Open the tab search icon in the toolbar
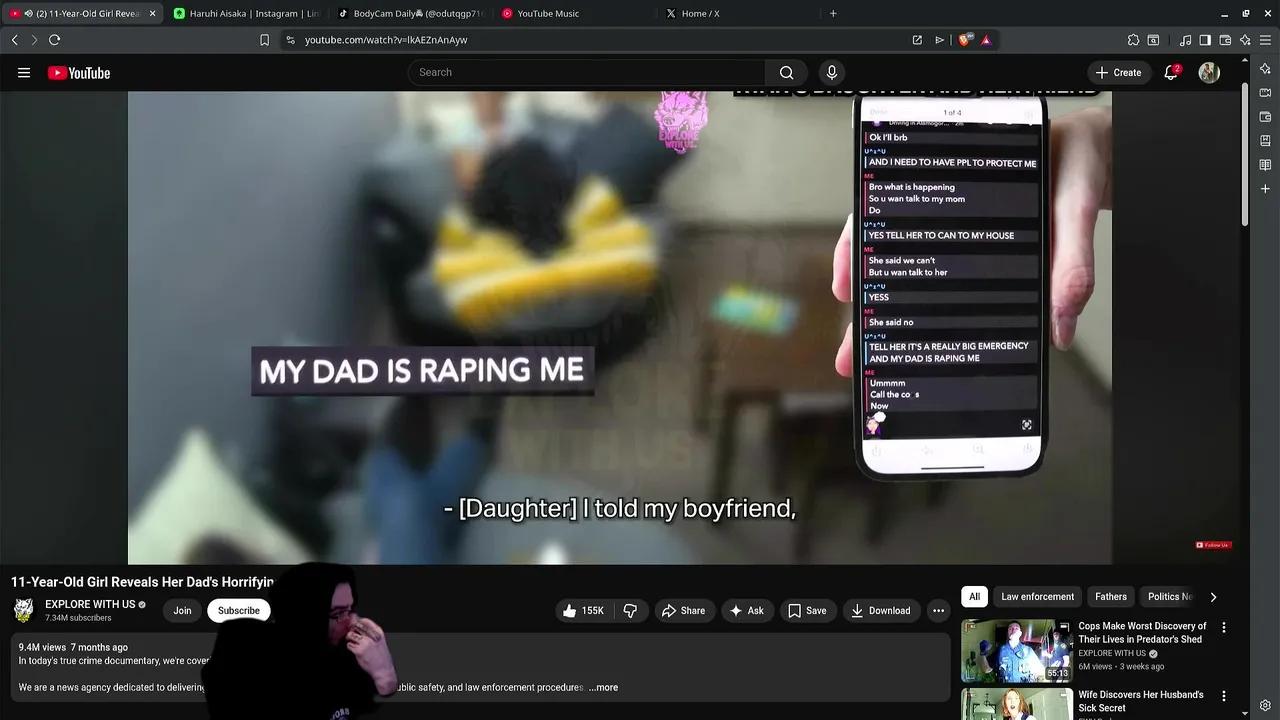 (x=1153, y=40)
